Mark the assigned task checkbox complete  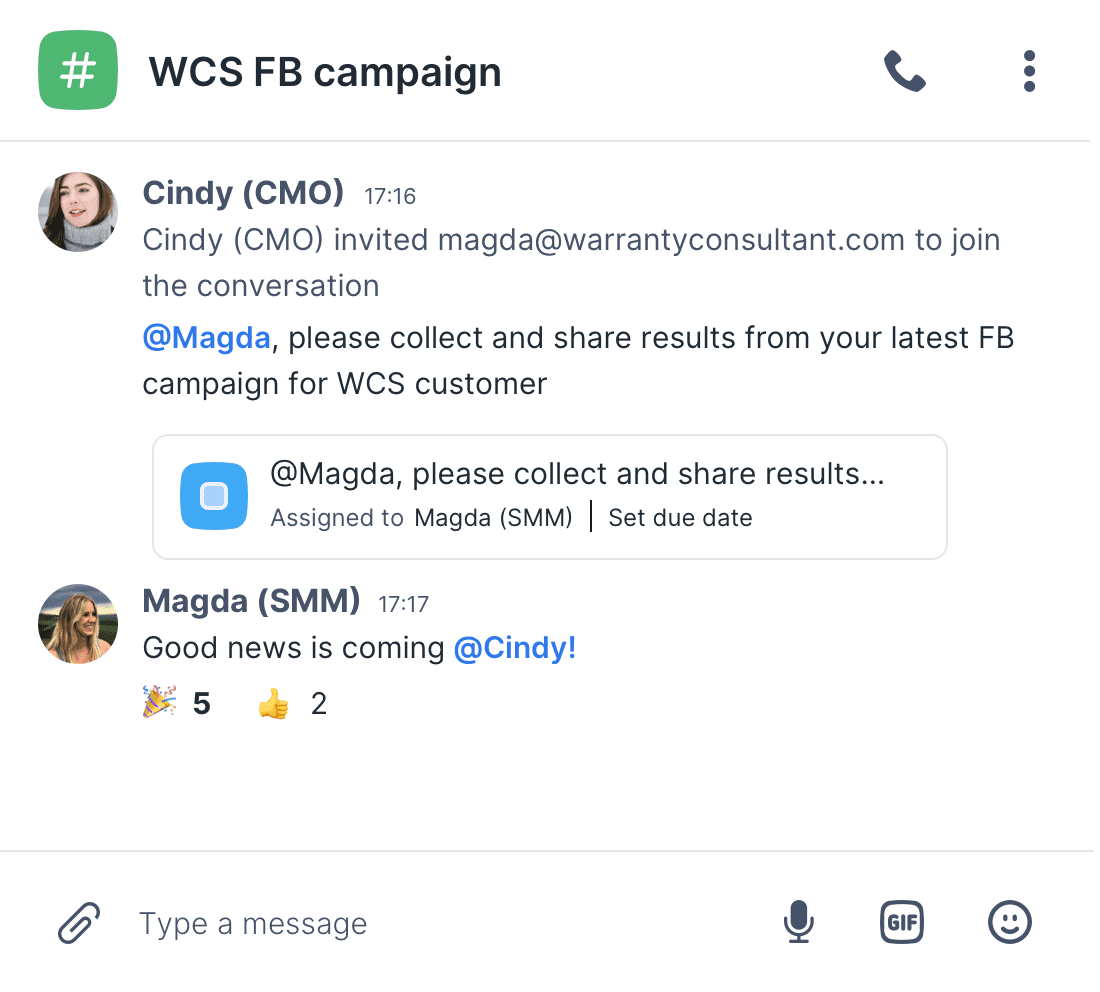point(214,496)
